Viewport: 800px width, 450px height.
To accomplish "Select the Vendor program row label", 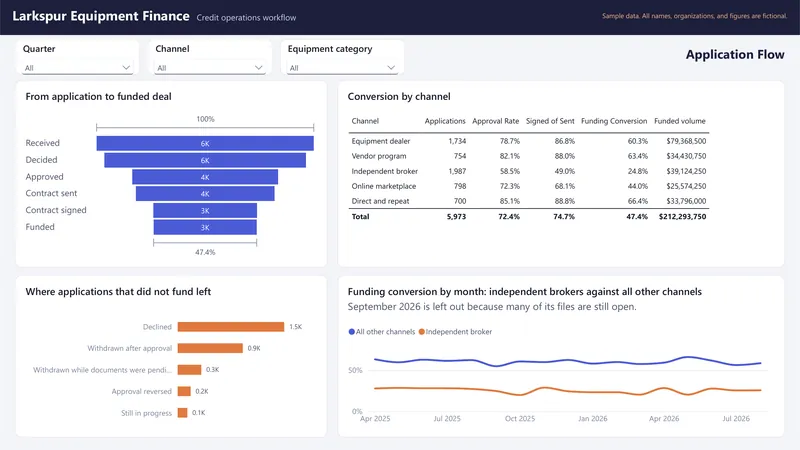I will pyautogui.click(x=379, y=156).
